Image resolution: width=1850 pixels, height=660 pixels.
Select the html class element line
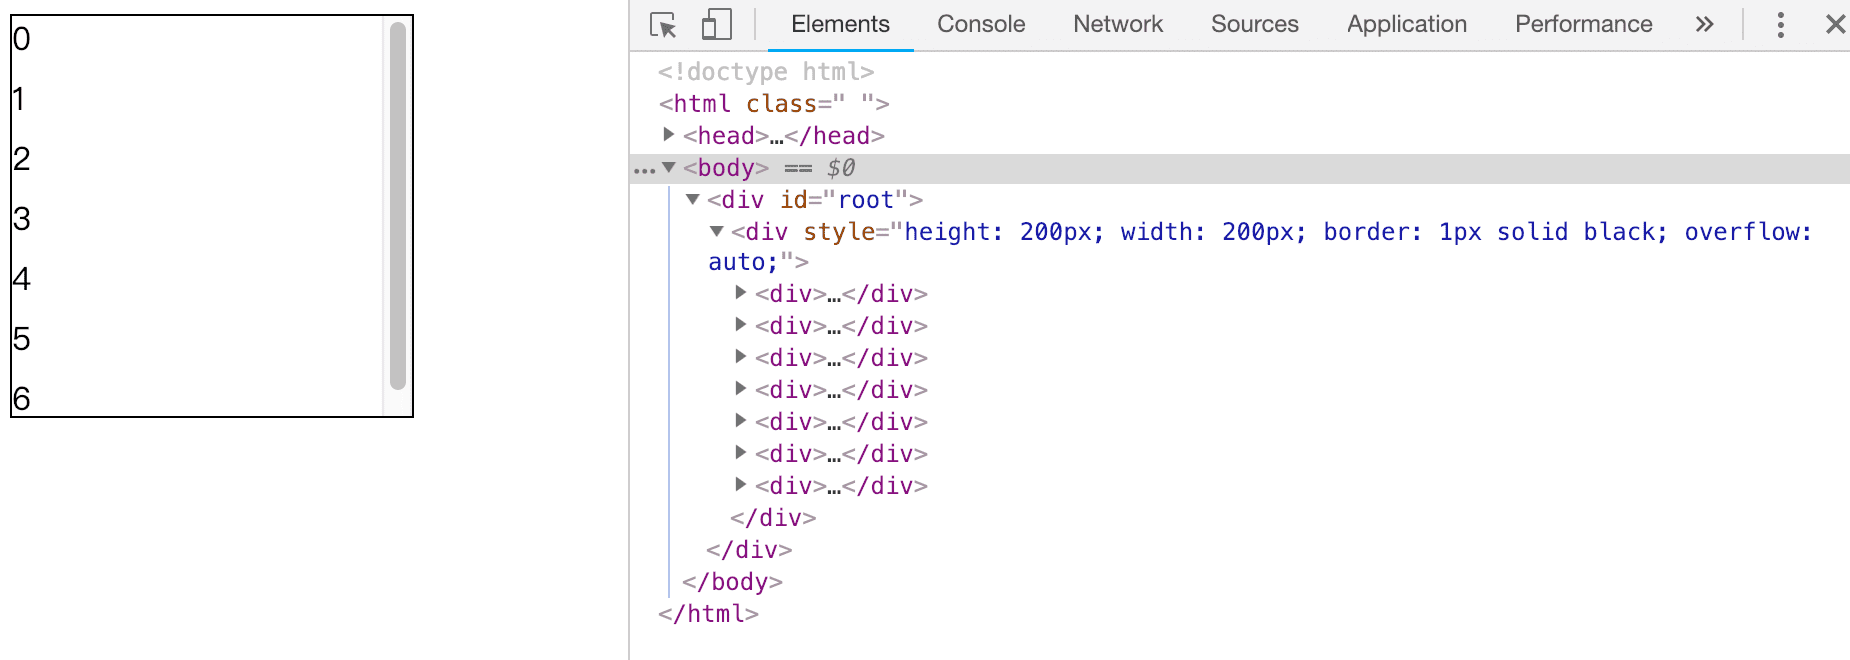[x=774, y=104]
